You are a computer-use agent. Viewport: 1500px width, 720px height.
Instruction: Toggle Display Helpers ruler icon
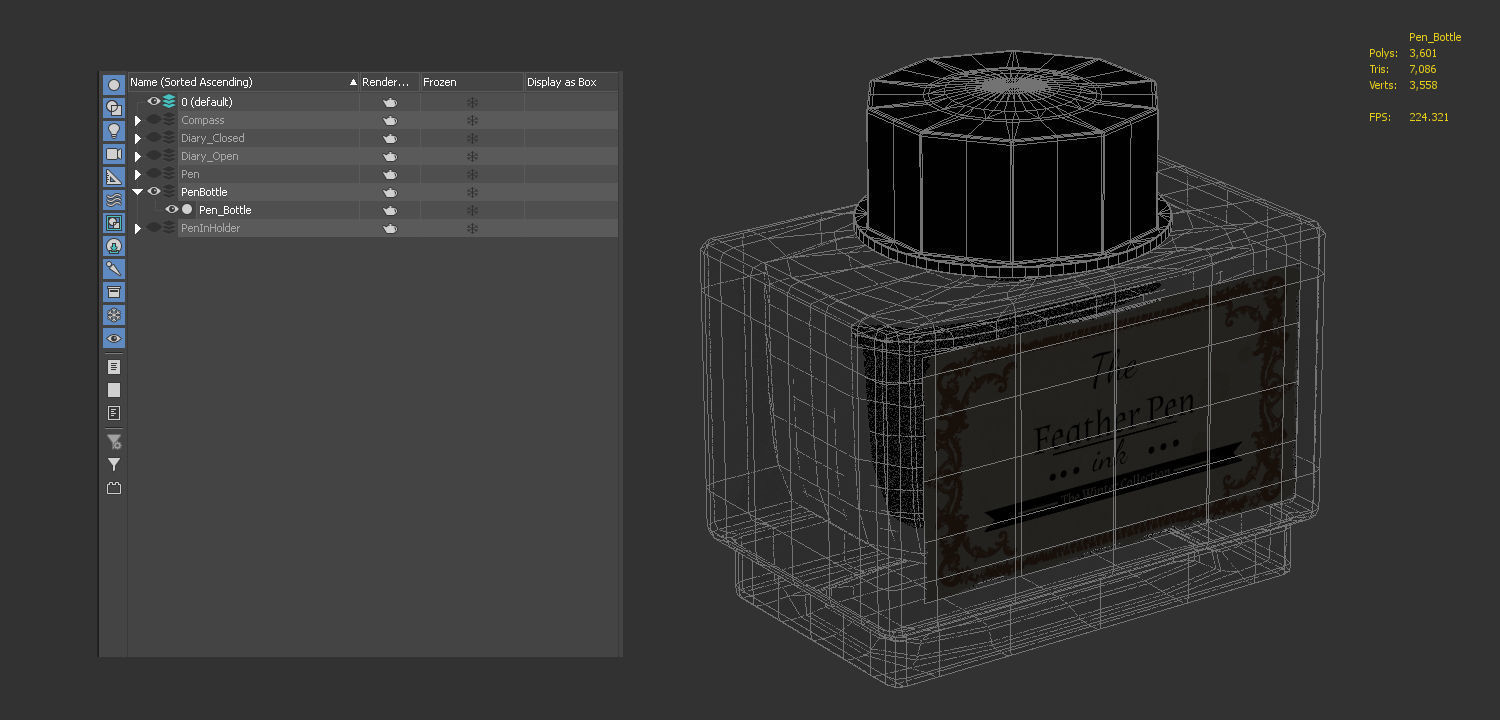click(x=114, y=177)
